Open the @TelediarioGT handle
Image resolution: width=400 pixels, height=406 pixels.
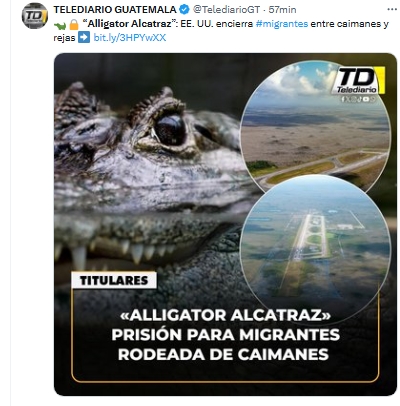[226, 10]
